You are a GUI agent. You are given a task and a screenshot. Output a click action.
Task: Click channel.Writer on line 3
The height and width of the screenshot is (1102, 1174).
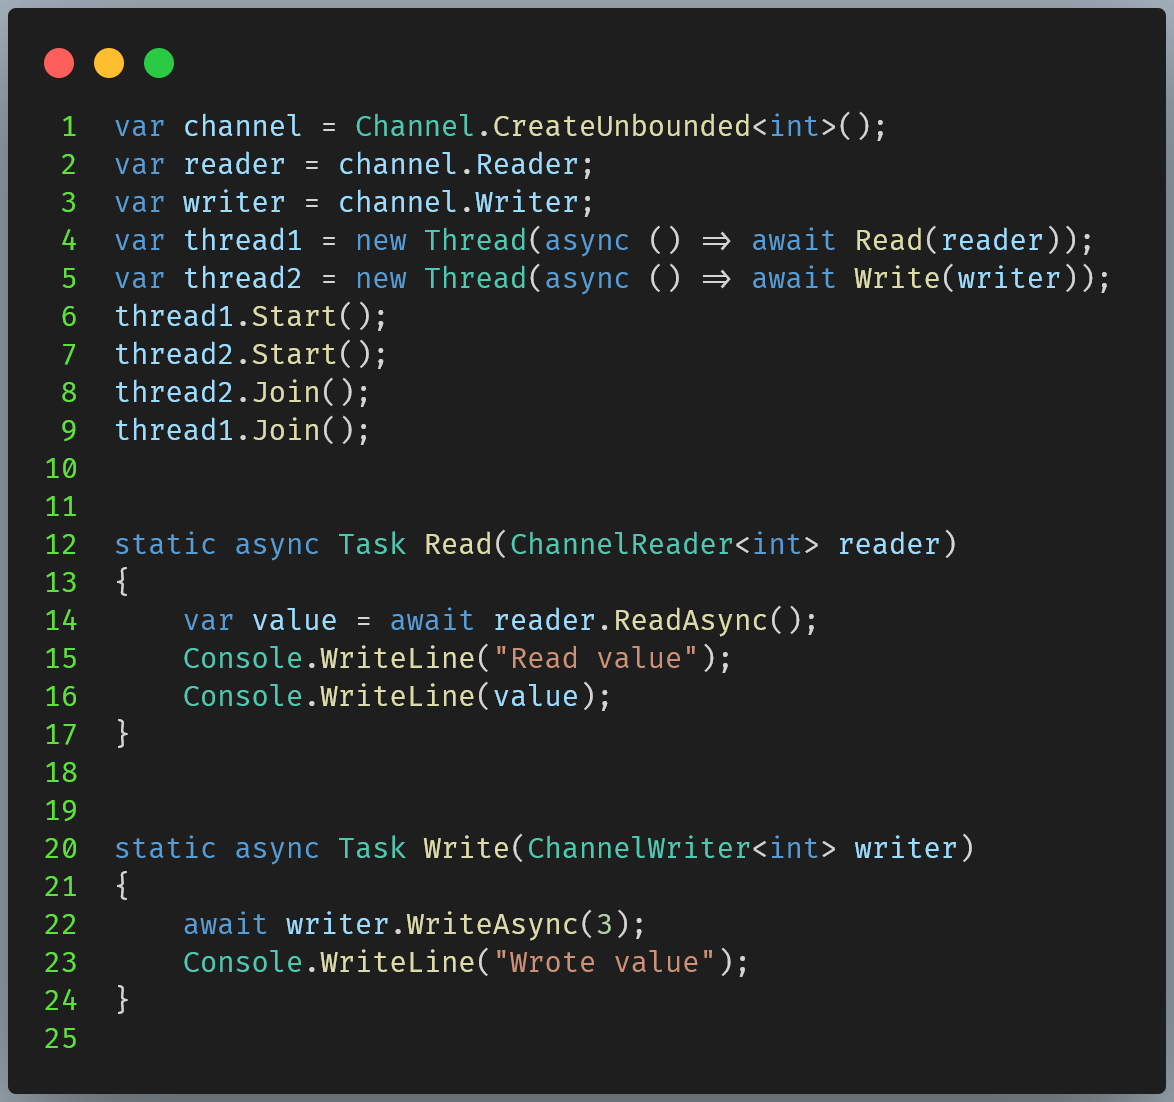[x=465, y=202]
